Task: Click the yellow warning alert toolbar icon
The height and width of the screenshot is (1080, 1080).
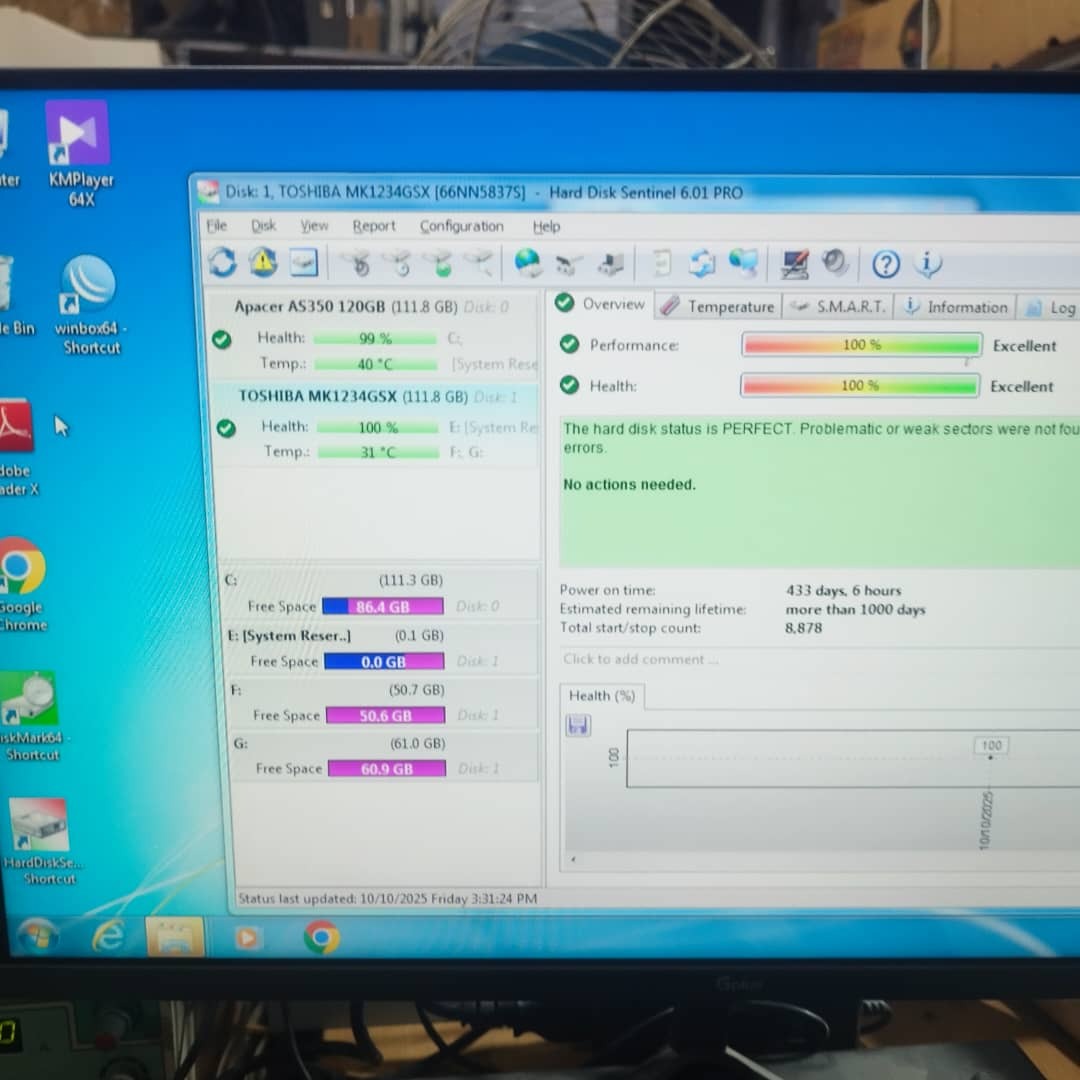Action: (263, 263)
